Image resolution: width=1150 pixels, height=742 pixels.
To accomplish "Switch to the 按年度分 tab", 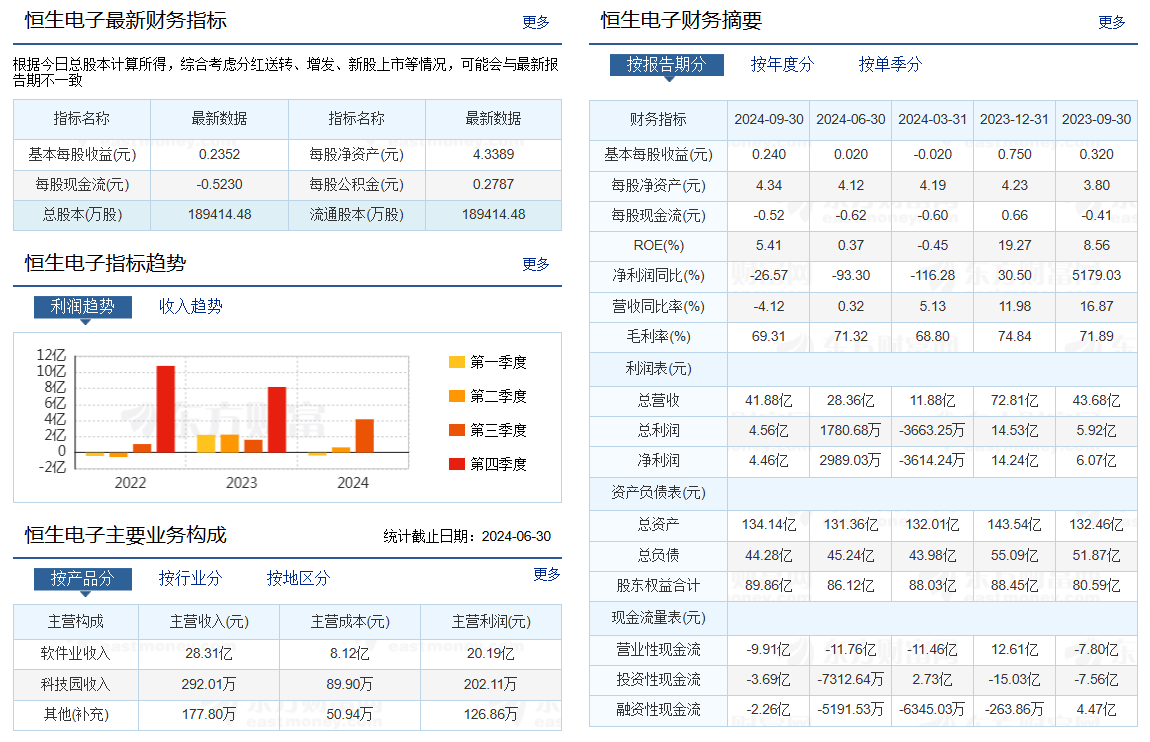I will pos(782,65).
